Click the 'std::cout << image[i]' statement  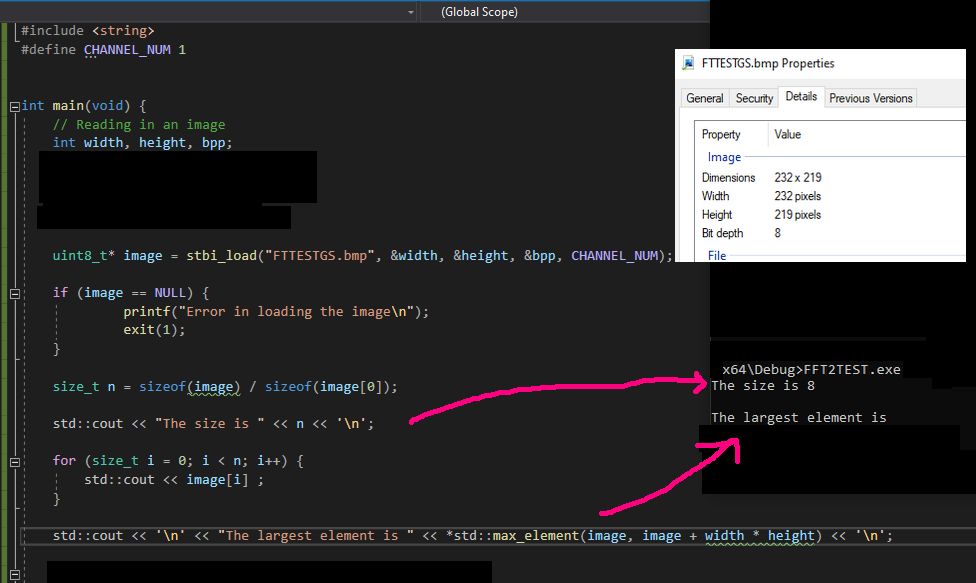point(174,480)
